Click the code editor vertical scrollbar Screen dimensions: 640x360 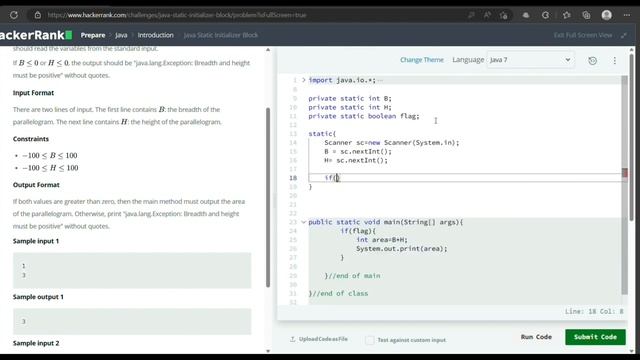point(624,184)
